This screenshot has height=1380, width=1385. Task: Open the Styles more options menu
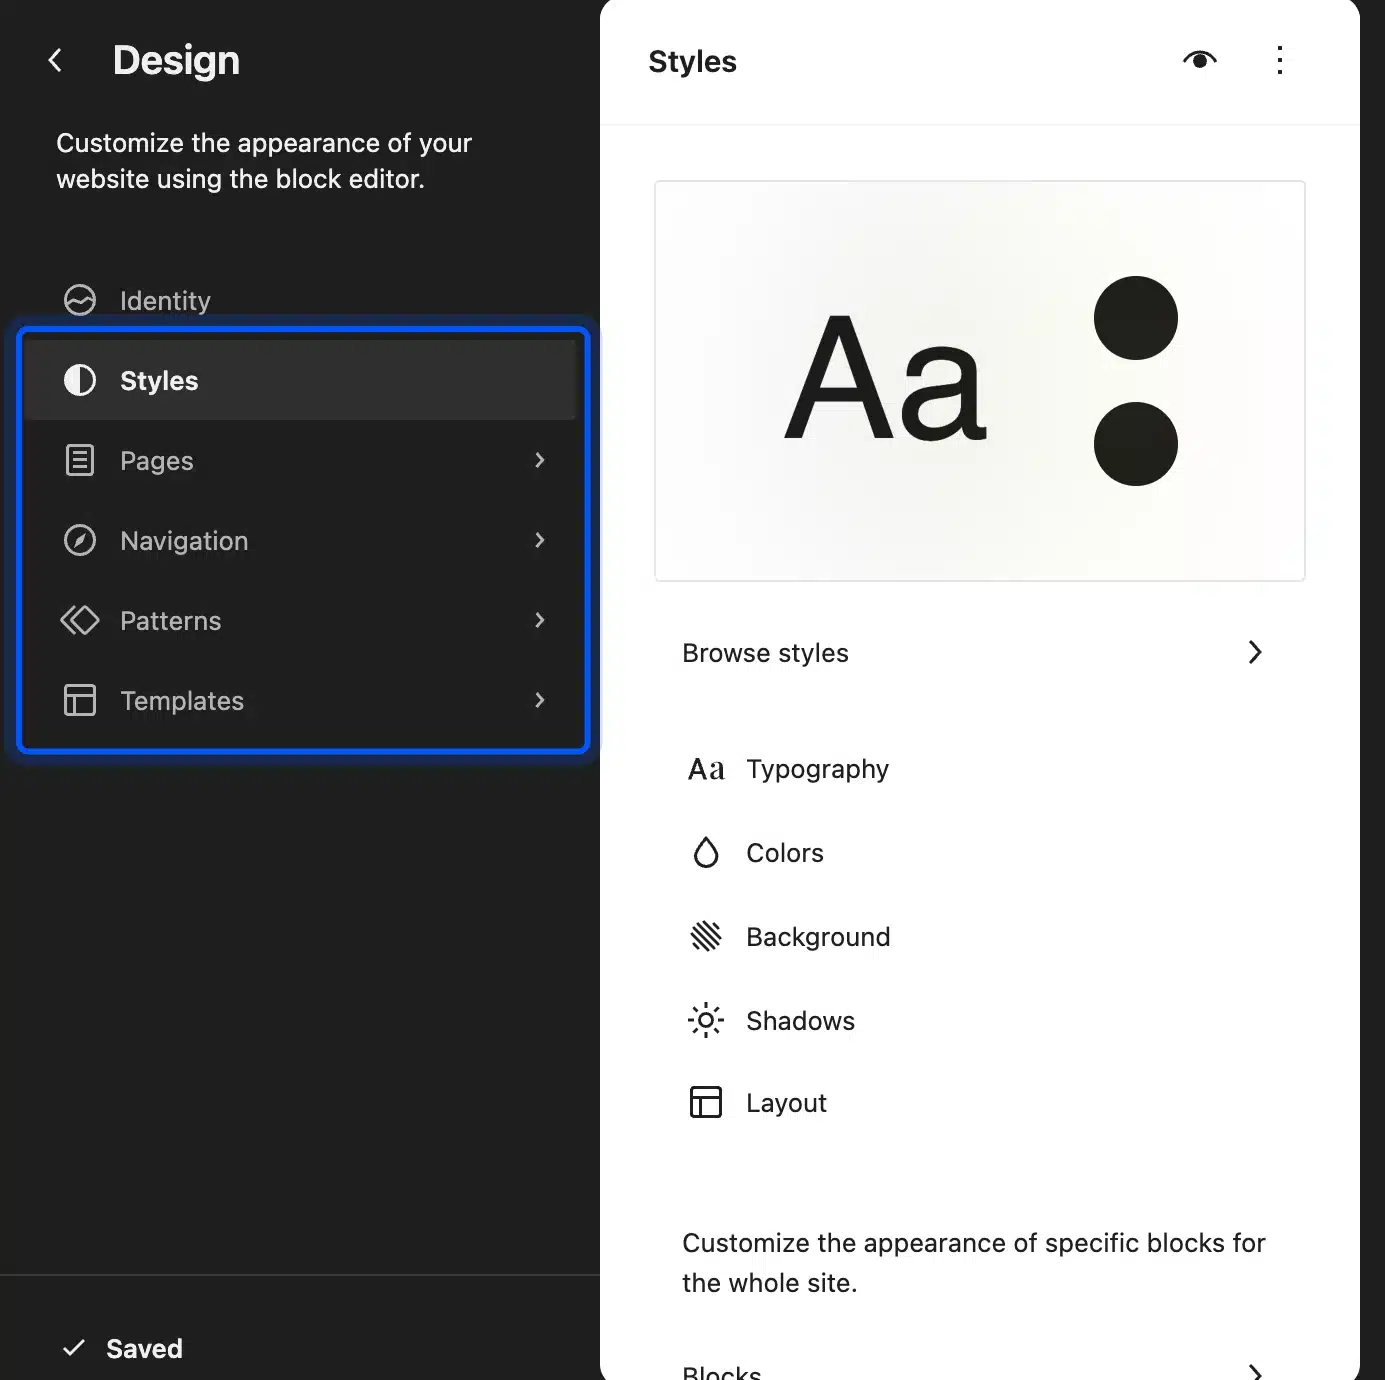click(x=1280, y=61)
